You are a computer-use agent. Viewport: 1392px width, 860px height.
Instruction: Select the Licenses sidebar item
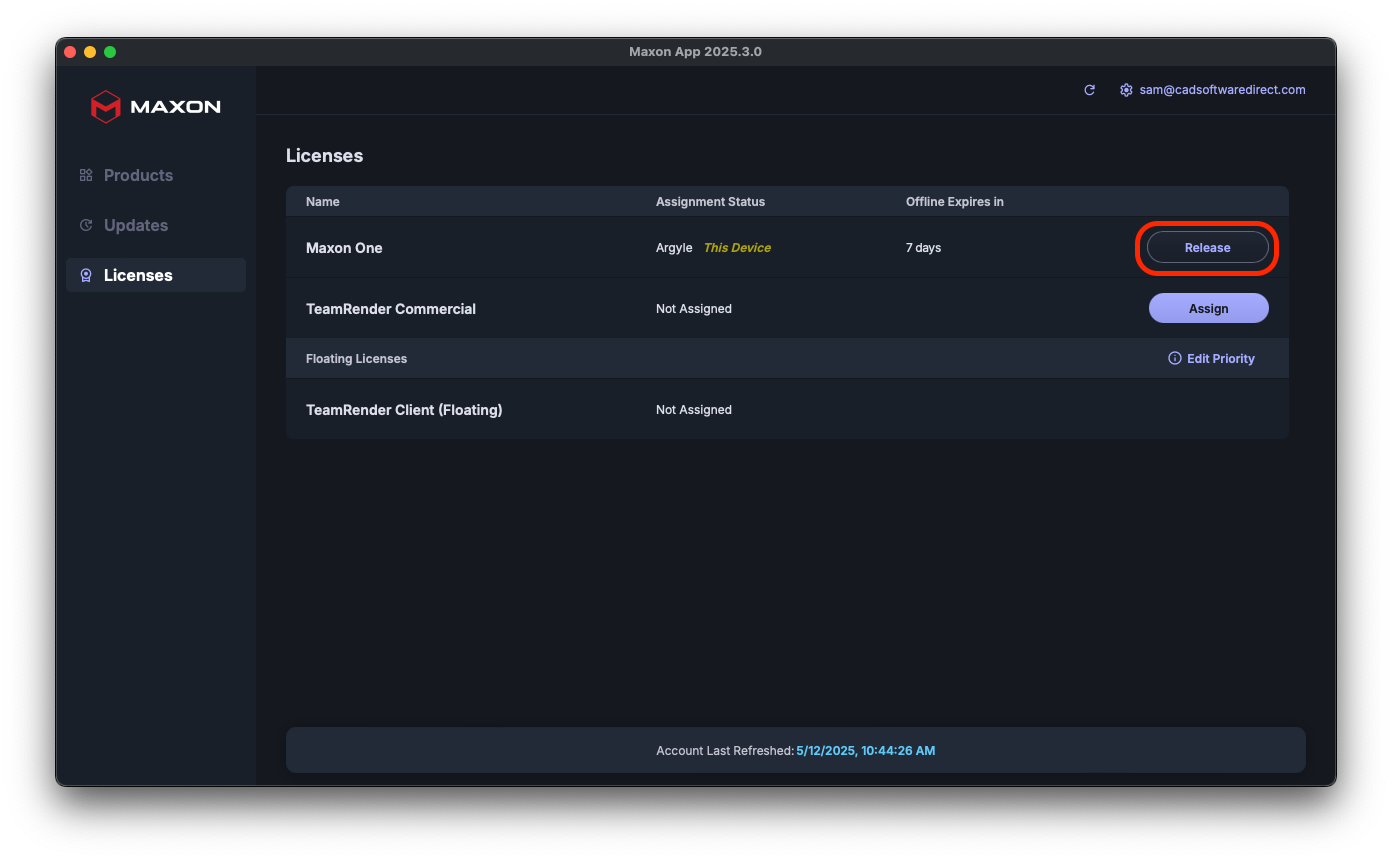[156, 275]
